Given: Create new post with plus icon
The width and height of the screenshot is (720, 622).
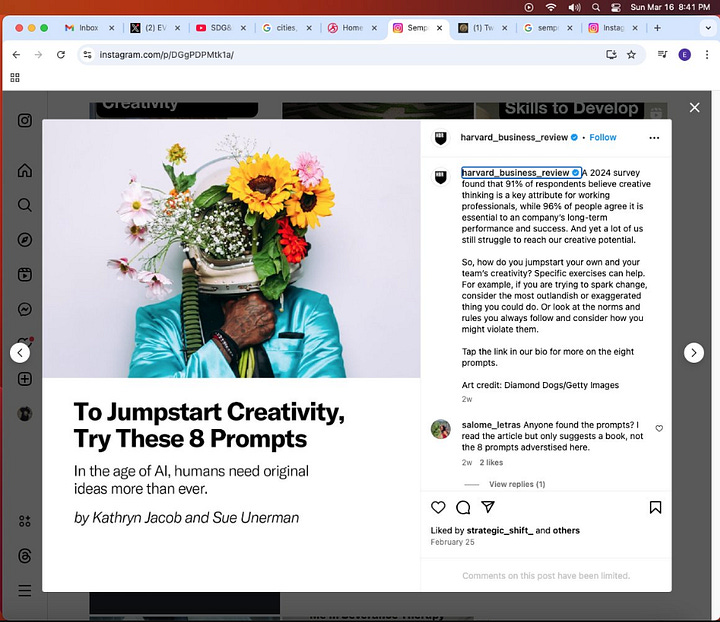Looking at the screenshot, I should [x=25, y=379].
